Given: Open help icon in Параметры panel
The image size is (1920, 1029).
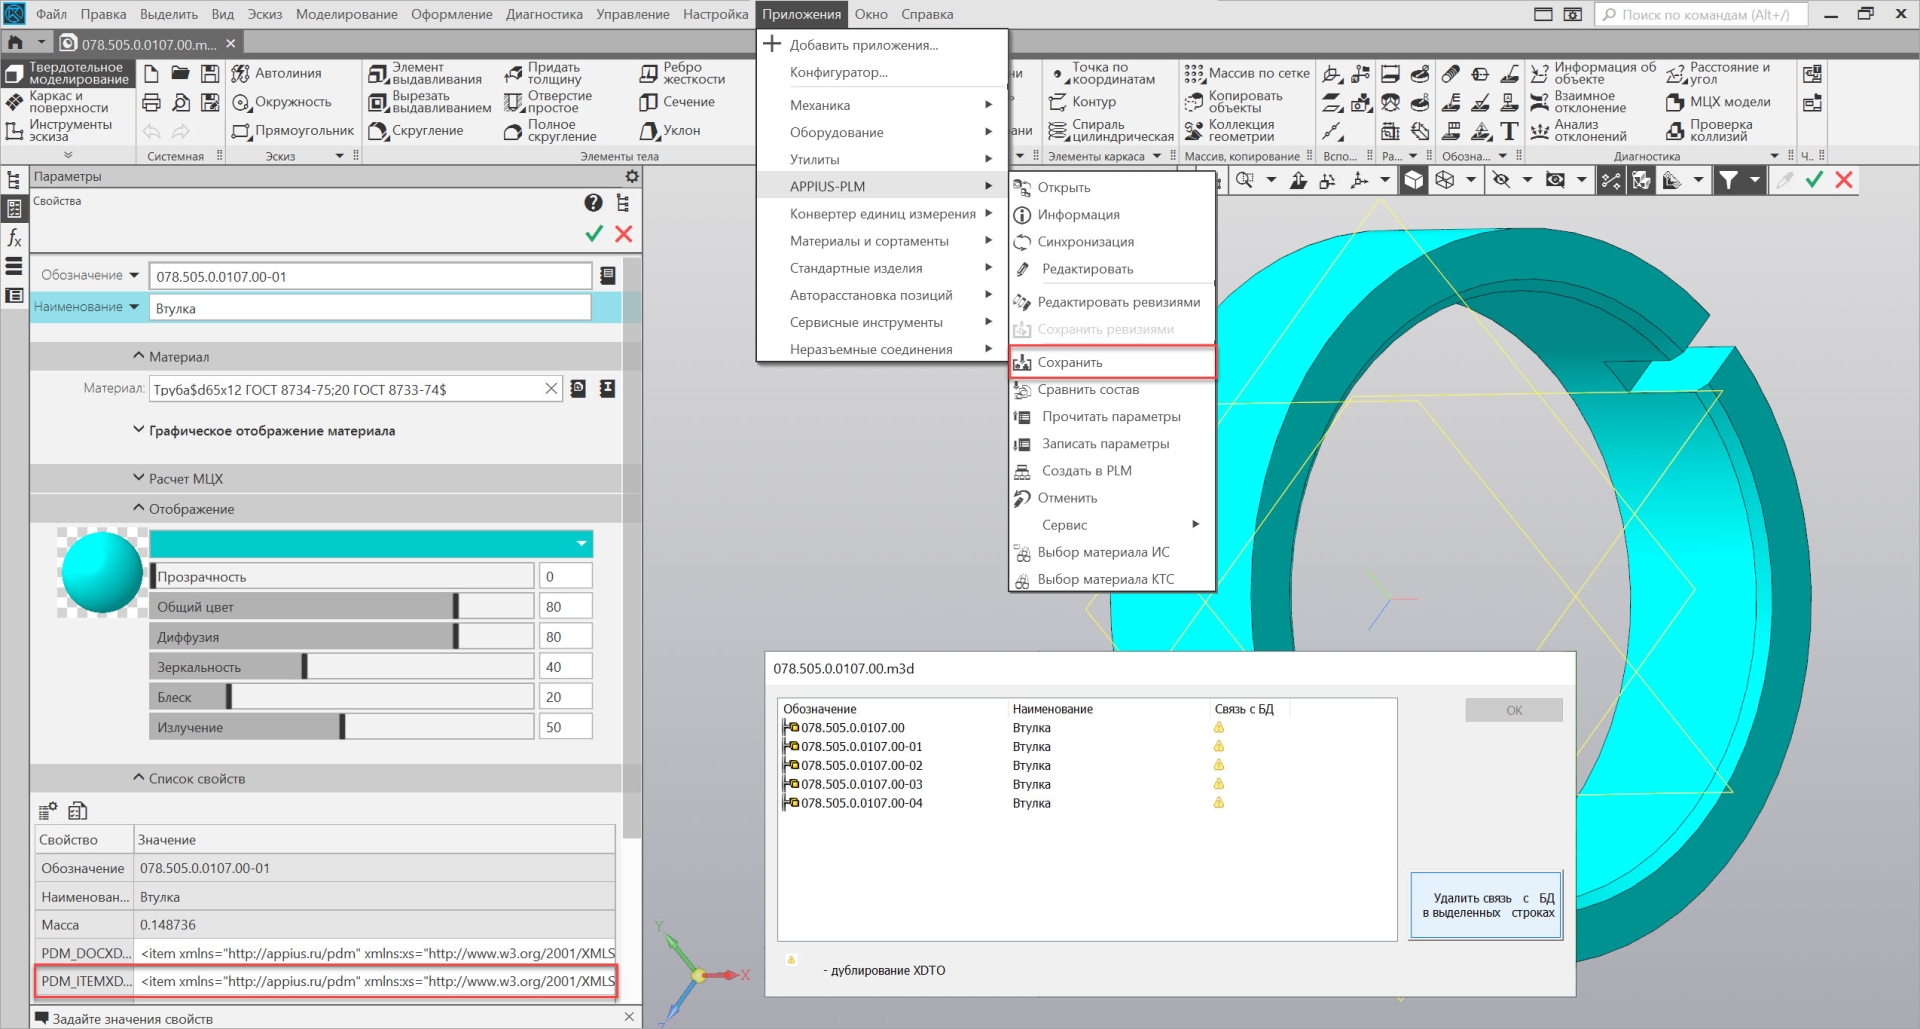Looking at the screenshot, I should click(x=593, y=203).
